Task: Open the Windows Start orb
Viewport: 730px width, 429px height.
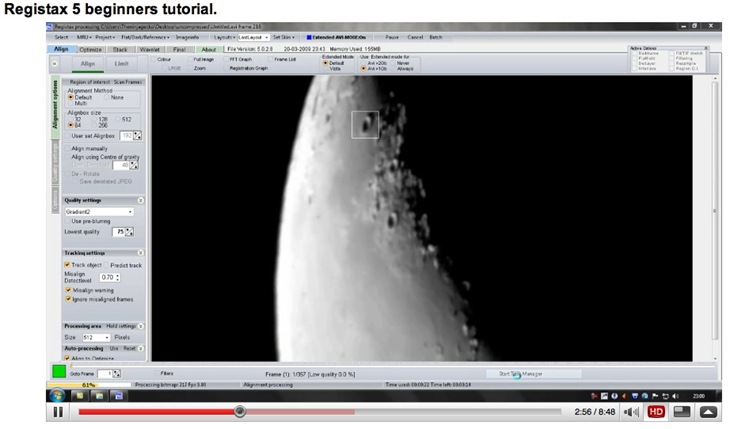Action: click(57, 396)
